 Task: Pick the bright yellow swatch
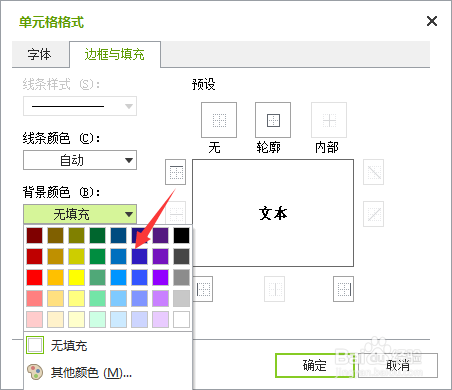pyautogui.click(x=77, y=277)
